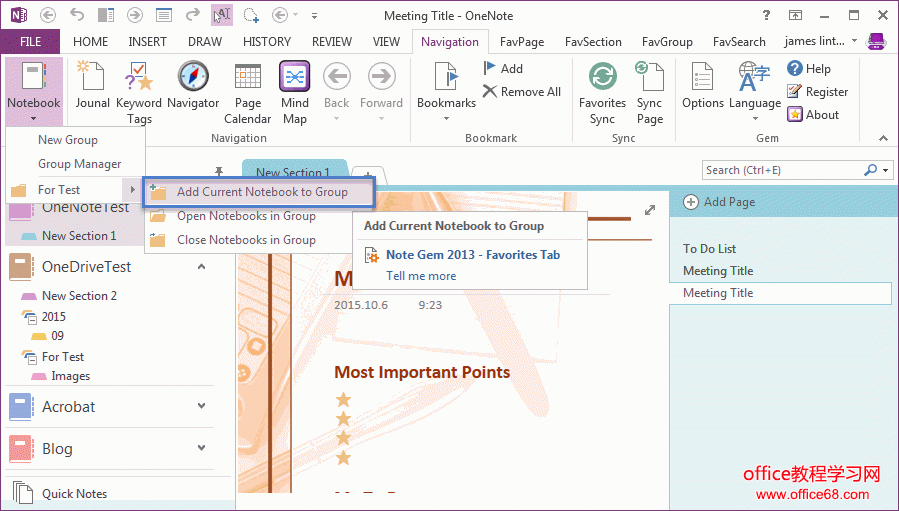Screen dimensions: 899x511
Task: Click the Tell me more link
Action: tap(421, 276)
